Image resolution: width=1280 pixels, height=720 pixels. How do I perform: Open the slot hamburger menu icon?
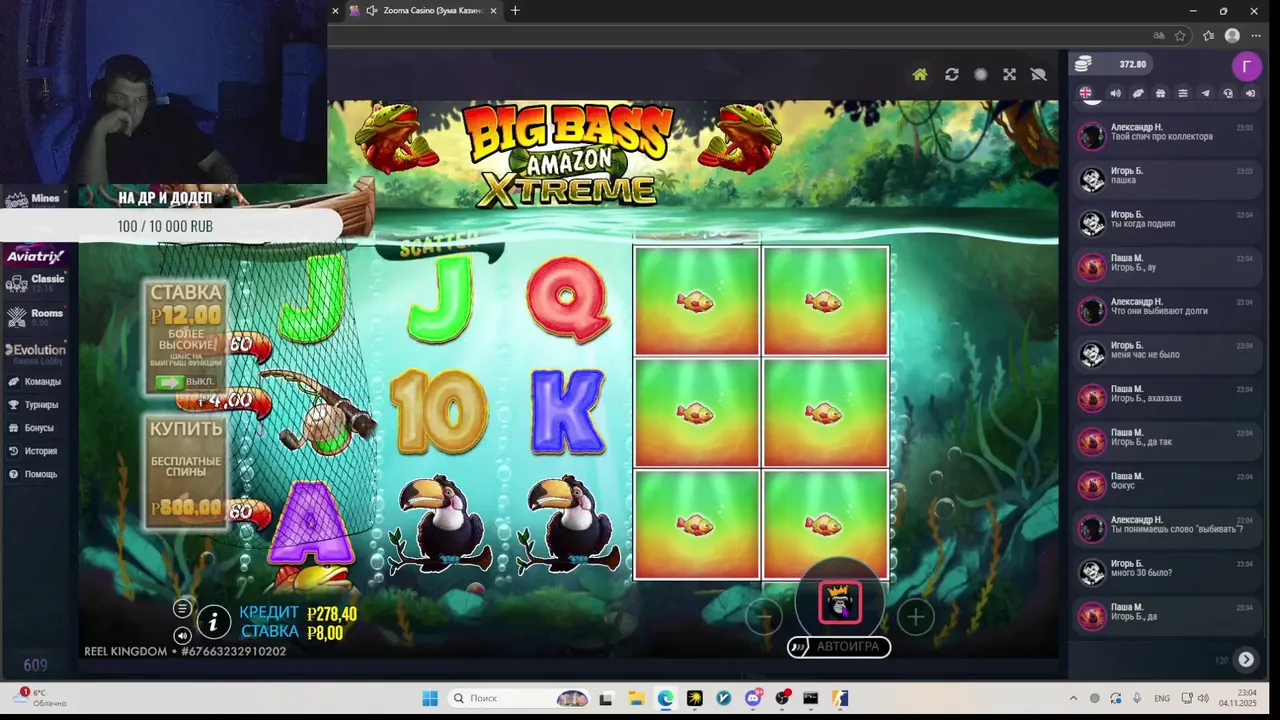click(182, 608)
